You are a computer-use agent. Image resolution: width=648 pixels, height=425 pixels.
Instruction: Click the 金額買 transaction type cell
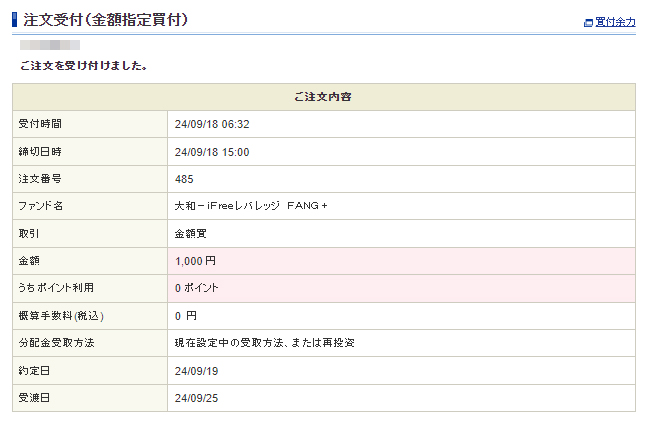pos(190,233)
